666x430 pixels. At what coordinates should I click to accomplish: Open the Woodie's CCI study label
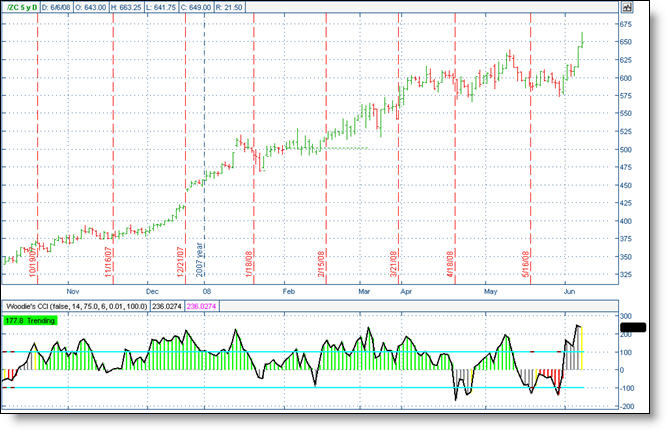click(76, 306)
